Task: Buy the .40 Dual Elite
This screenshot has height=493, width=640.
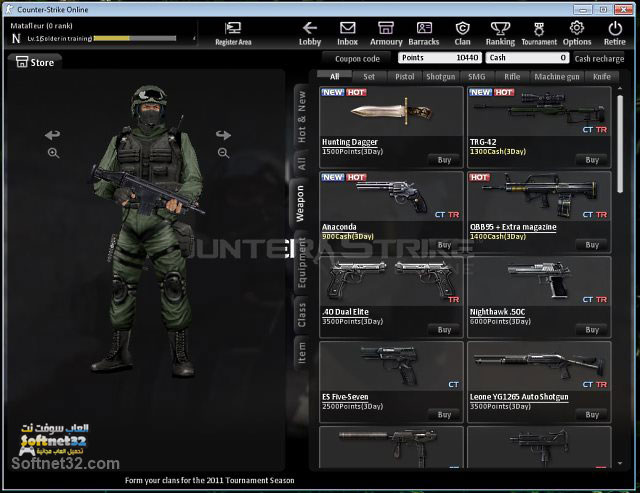Action: [444, 330]
